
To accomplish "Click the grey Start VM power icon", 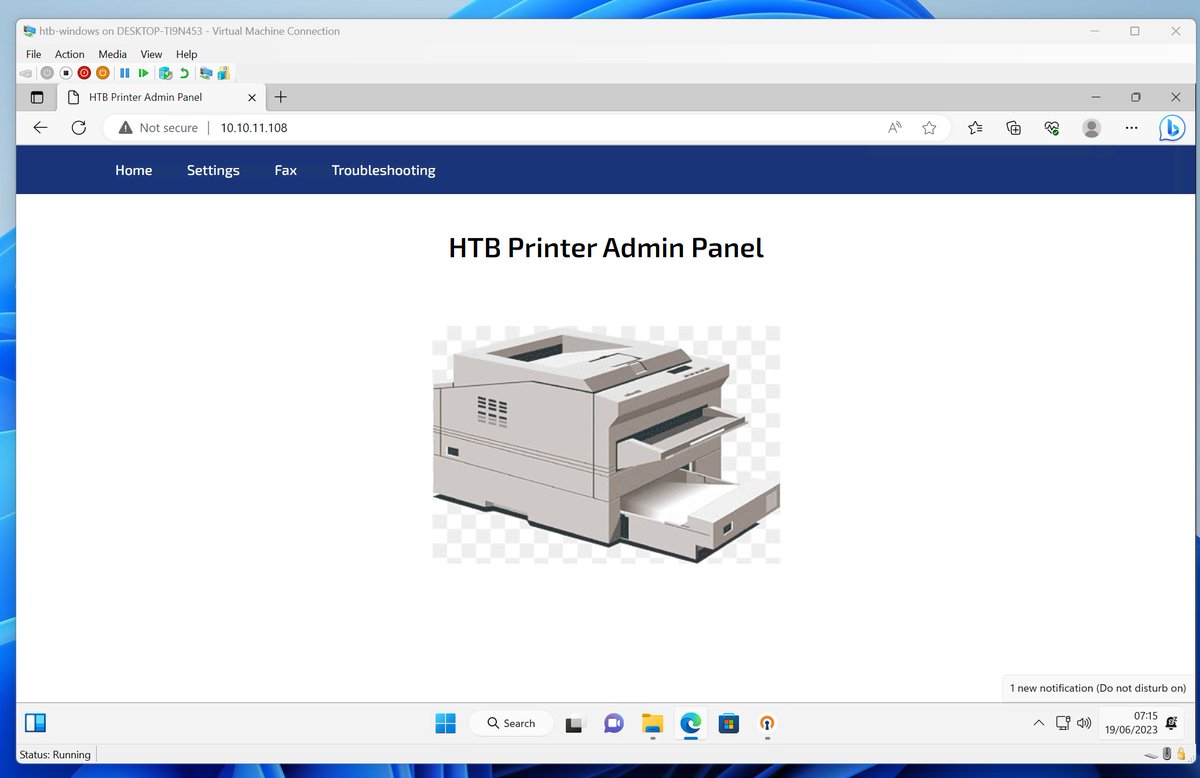I will 46,73.
